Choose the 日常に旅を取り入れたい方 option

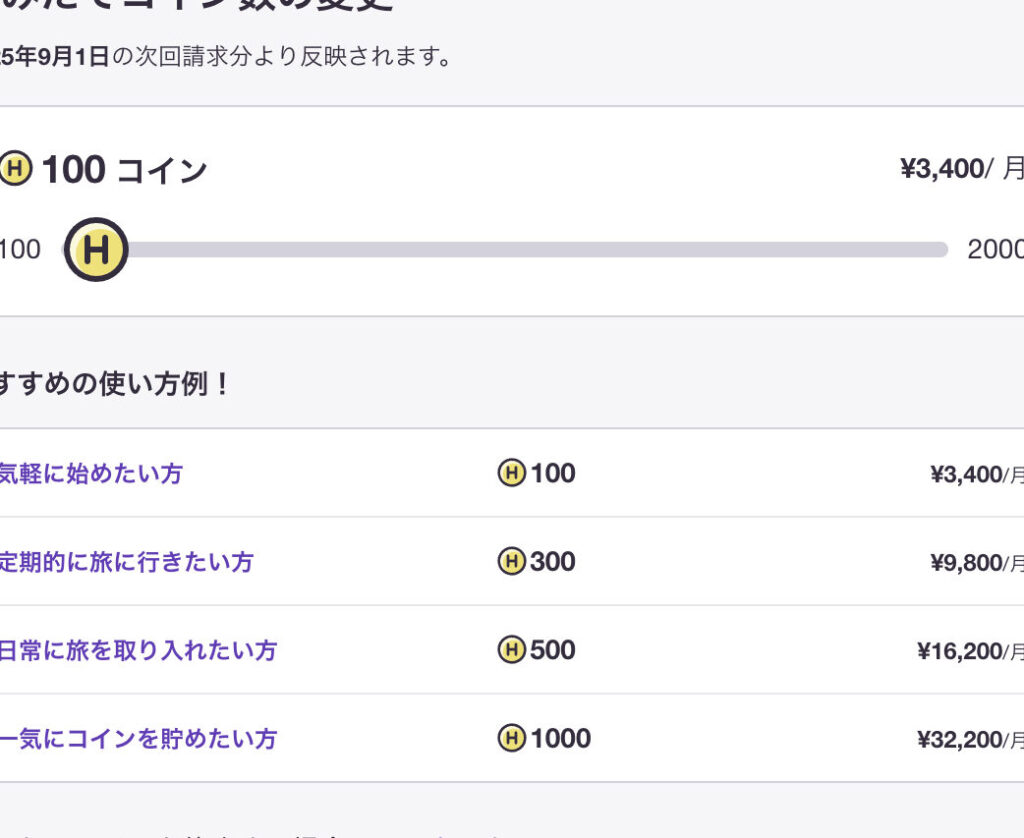[x=137, y=650]
